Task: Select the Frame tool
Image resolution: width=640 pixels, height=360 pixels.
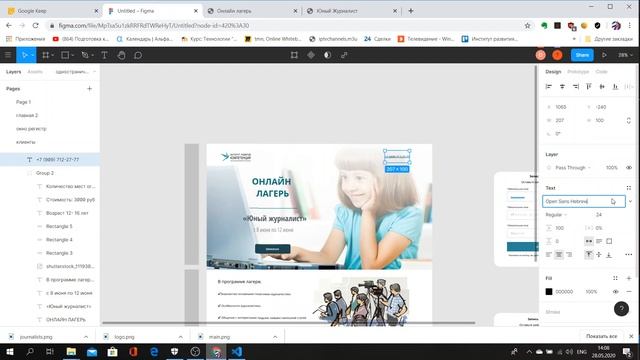Action: [x=45, y=55]
